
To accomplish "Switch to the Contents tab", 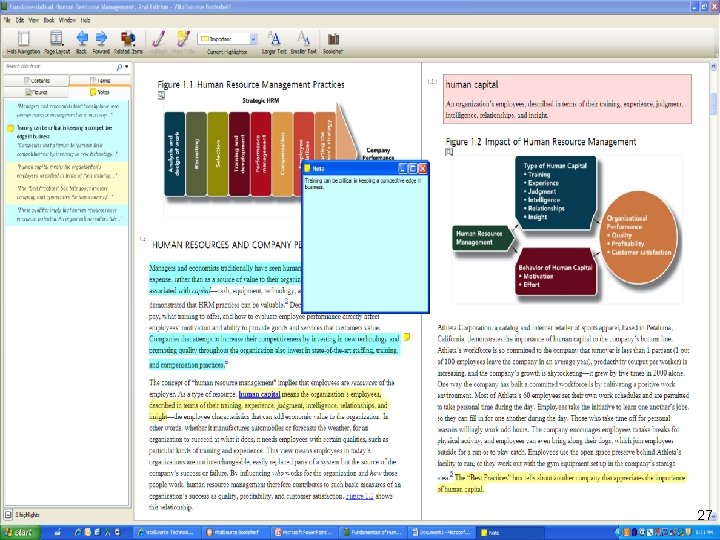I will (x=37, y=80).
